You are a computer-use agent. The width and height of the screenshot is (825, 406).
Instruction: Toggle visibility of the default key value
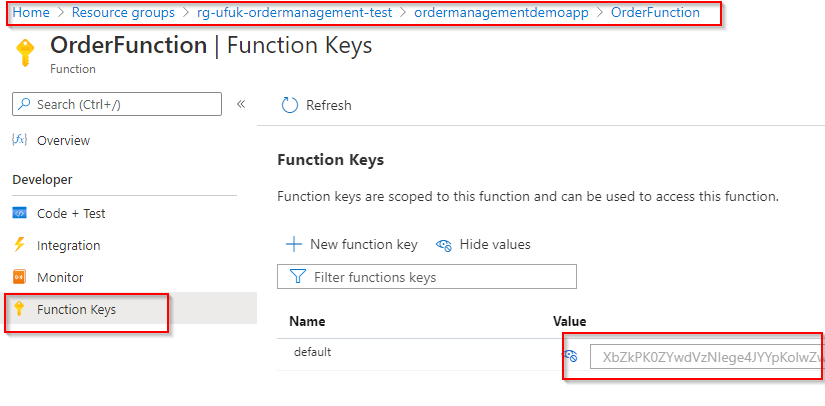point(570,356)
